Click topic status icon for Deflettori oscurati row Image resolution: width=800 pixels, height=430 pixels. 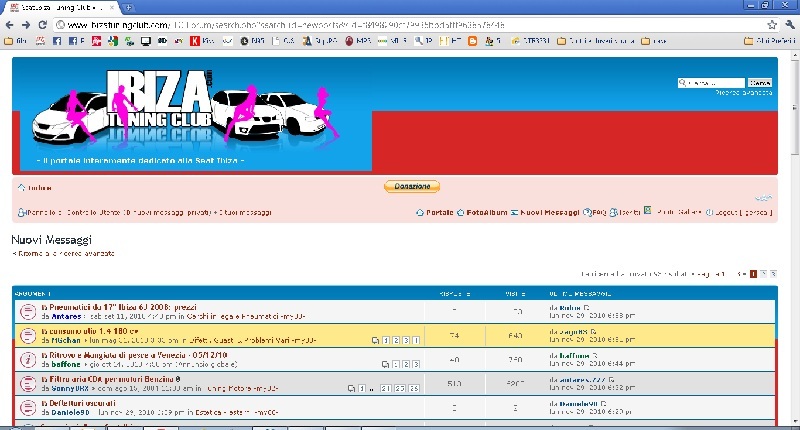point(28,407)
